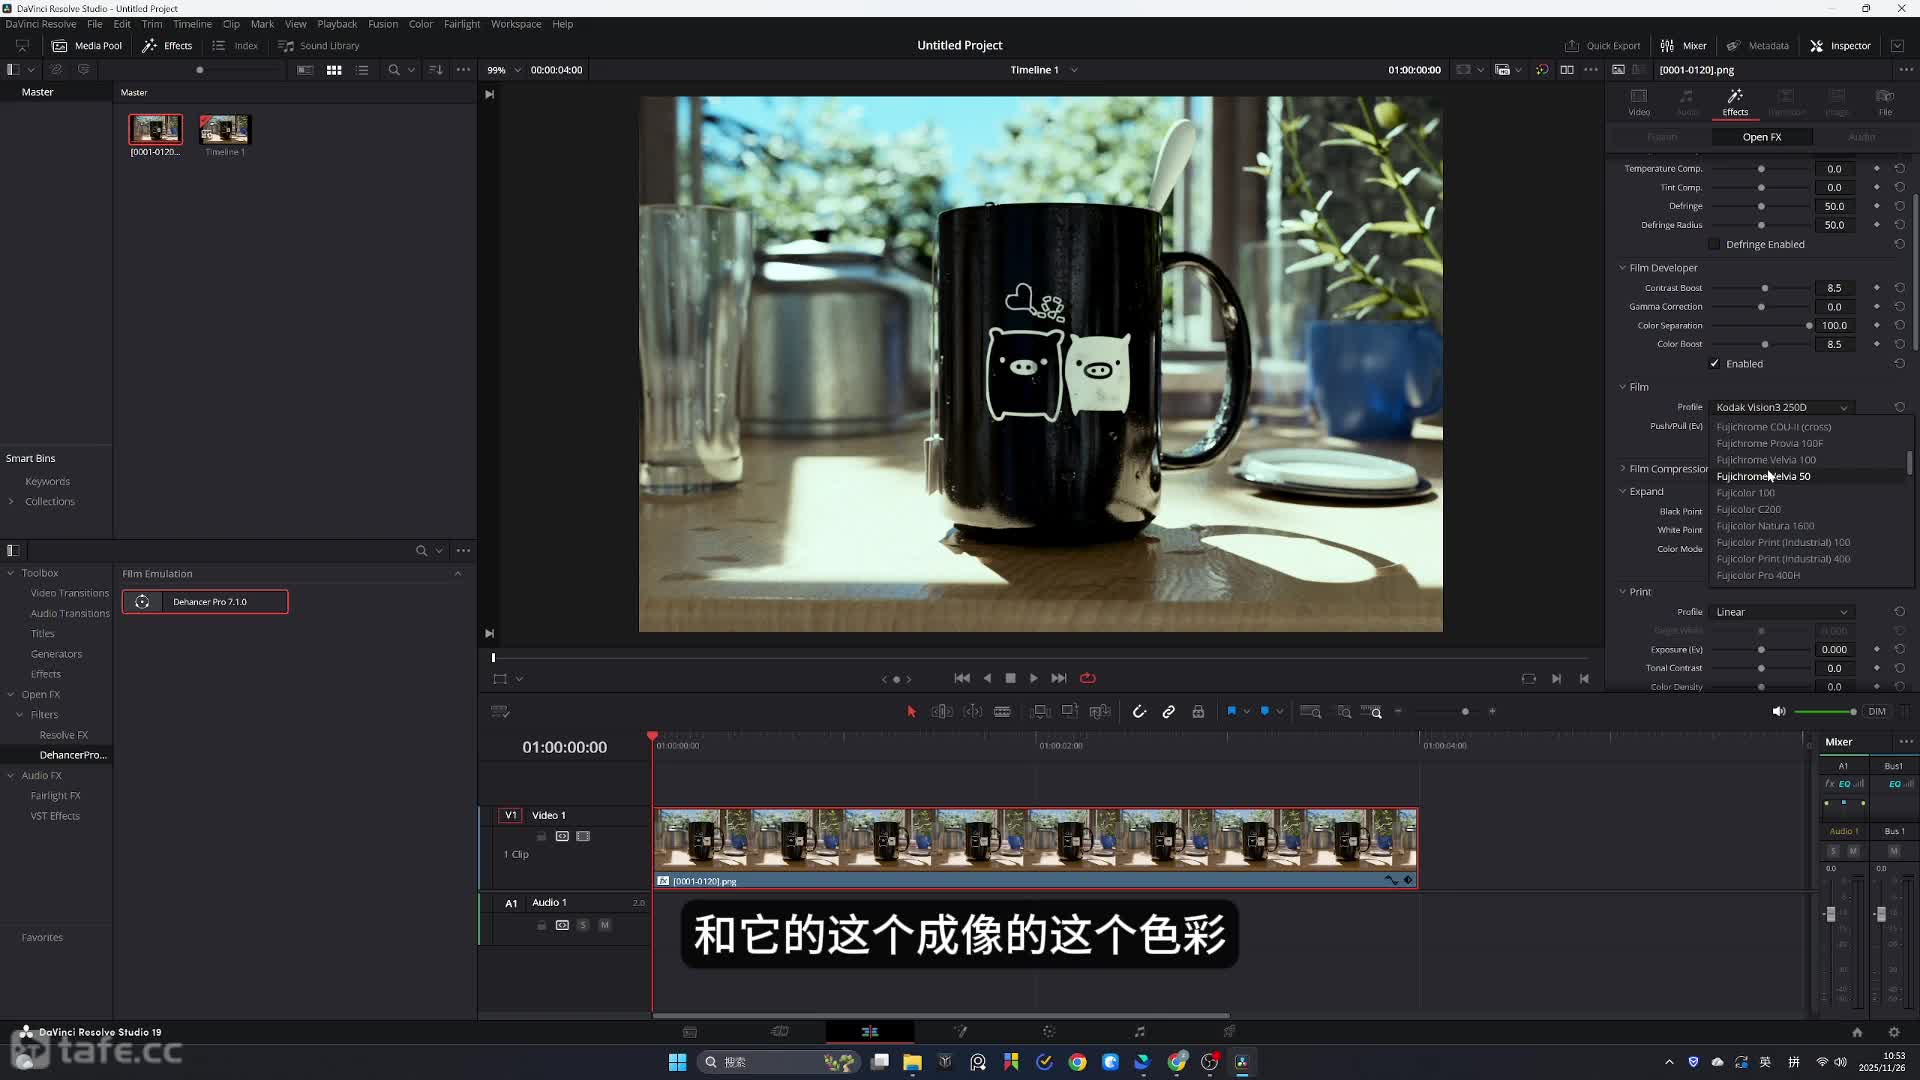Screen dimensions: 1920x1080
Task: Uncheck Film Developer Enabled checkbox
Action: [1714, 364]
